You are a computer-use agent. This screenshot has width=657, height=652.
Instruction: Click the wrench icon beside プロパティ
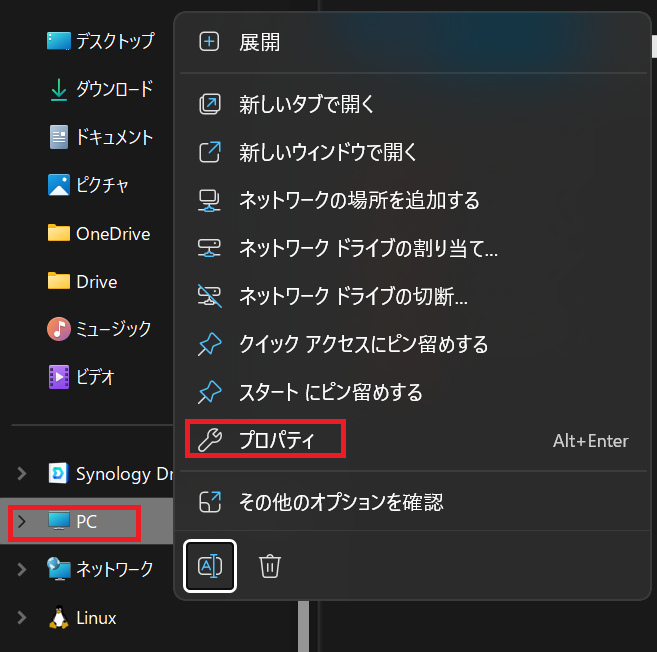tap(210, 440)
